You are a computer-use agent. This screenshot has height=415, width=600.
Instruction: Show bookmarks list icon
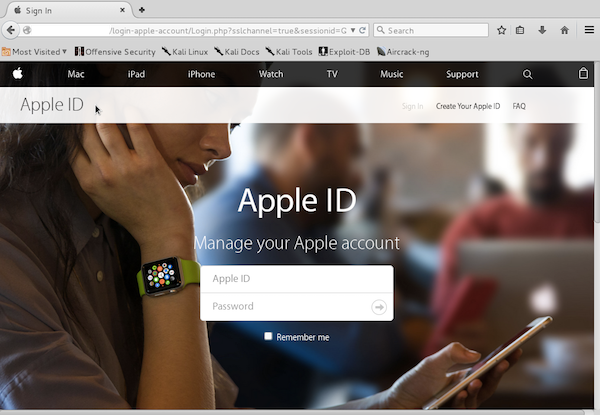pos(520,30)
